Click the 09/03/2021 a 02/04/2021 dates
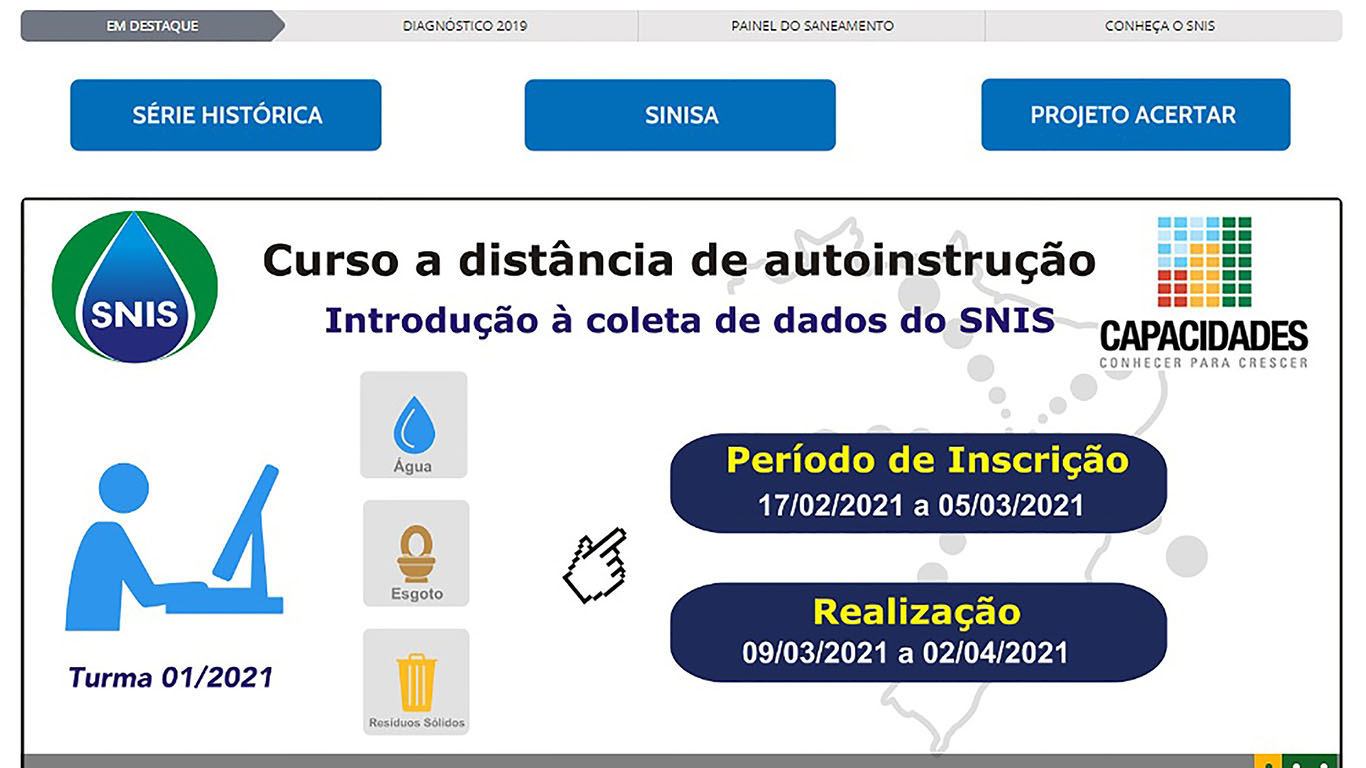Image resolution: width=1366 pixels, height=768 pixels. (905, 653)
